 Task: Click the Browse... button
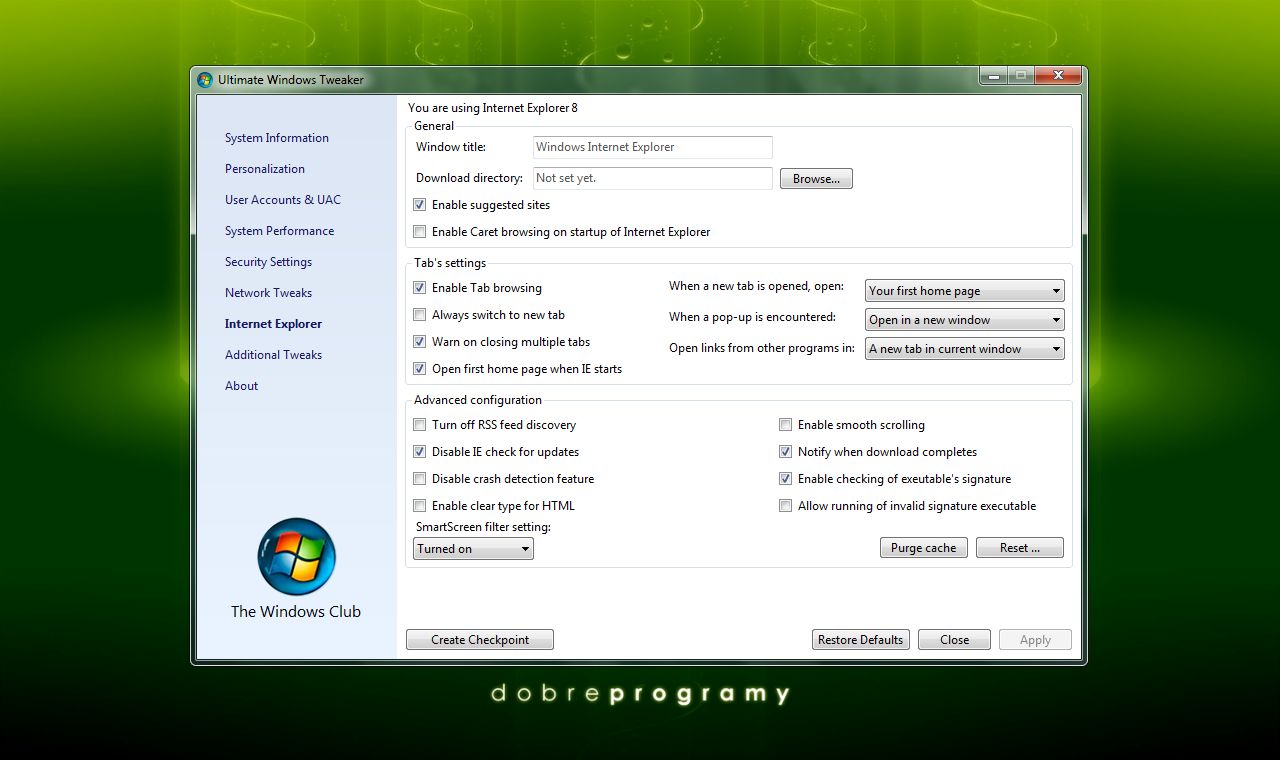pos(816,179)
